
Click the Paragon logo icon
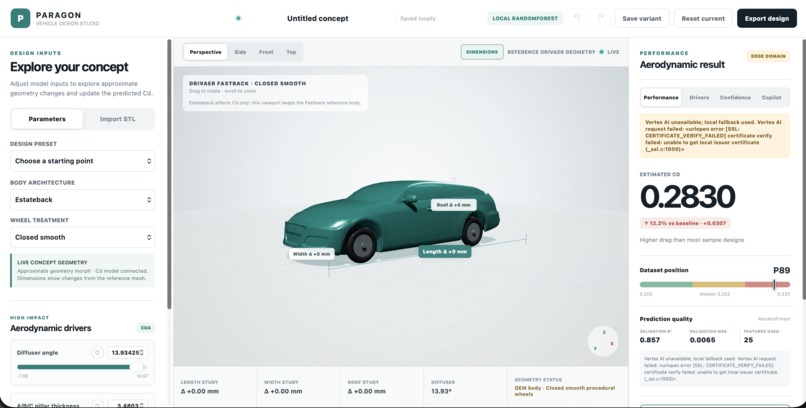[x=21, y=18]
